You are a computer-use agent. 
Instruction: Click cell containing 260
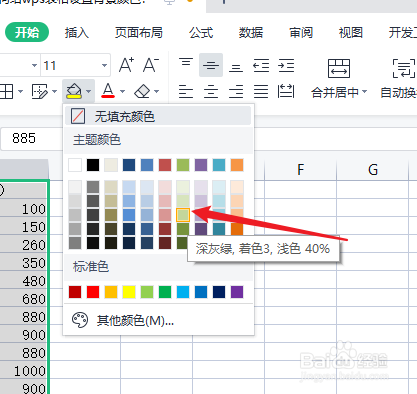click(23, 245)
